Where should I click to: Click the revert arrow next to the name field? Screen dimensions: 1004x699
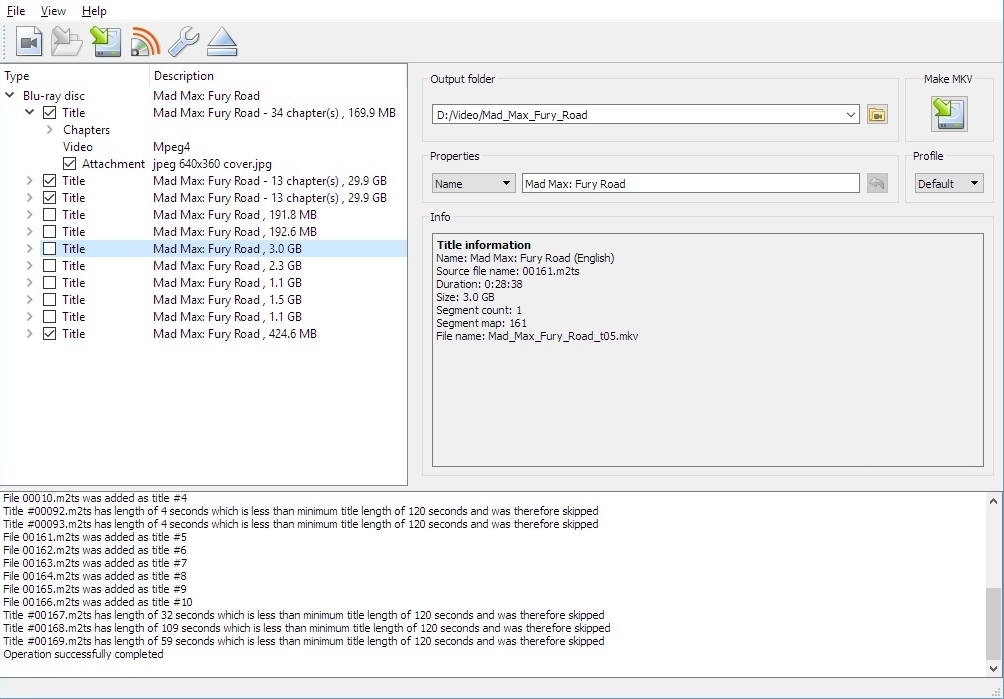[877, 183]
